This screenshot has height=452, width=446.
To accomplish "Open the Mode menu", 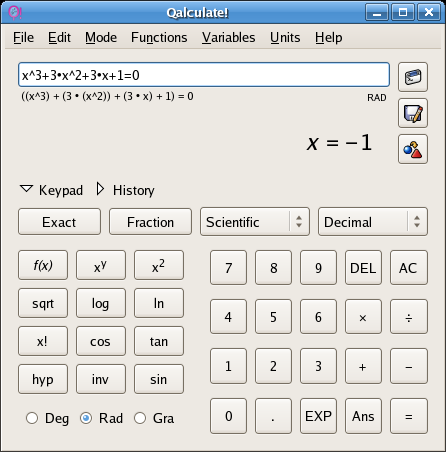I will [x=101, y=37].
